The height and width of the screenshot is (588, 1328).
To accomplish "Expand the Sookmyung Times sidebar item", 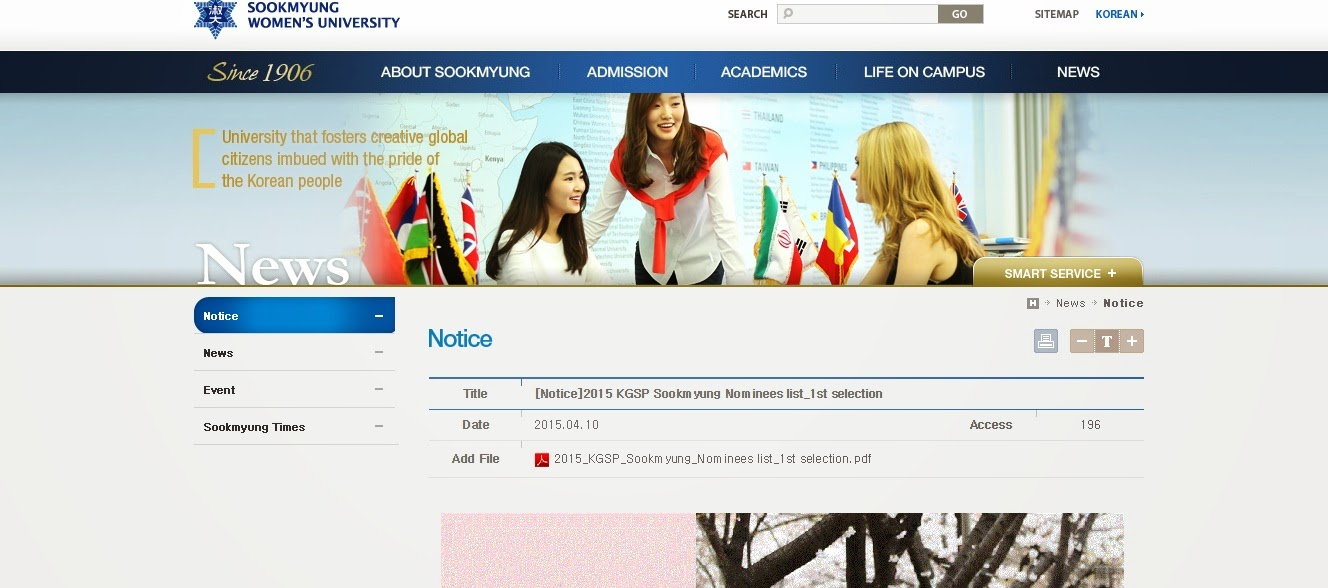I will [379, 427].
